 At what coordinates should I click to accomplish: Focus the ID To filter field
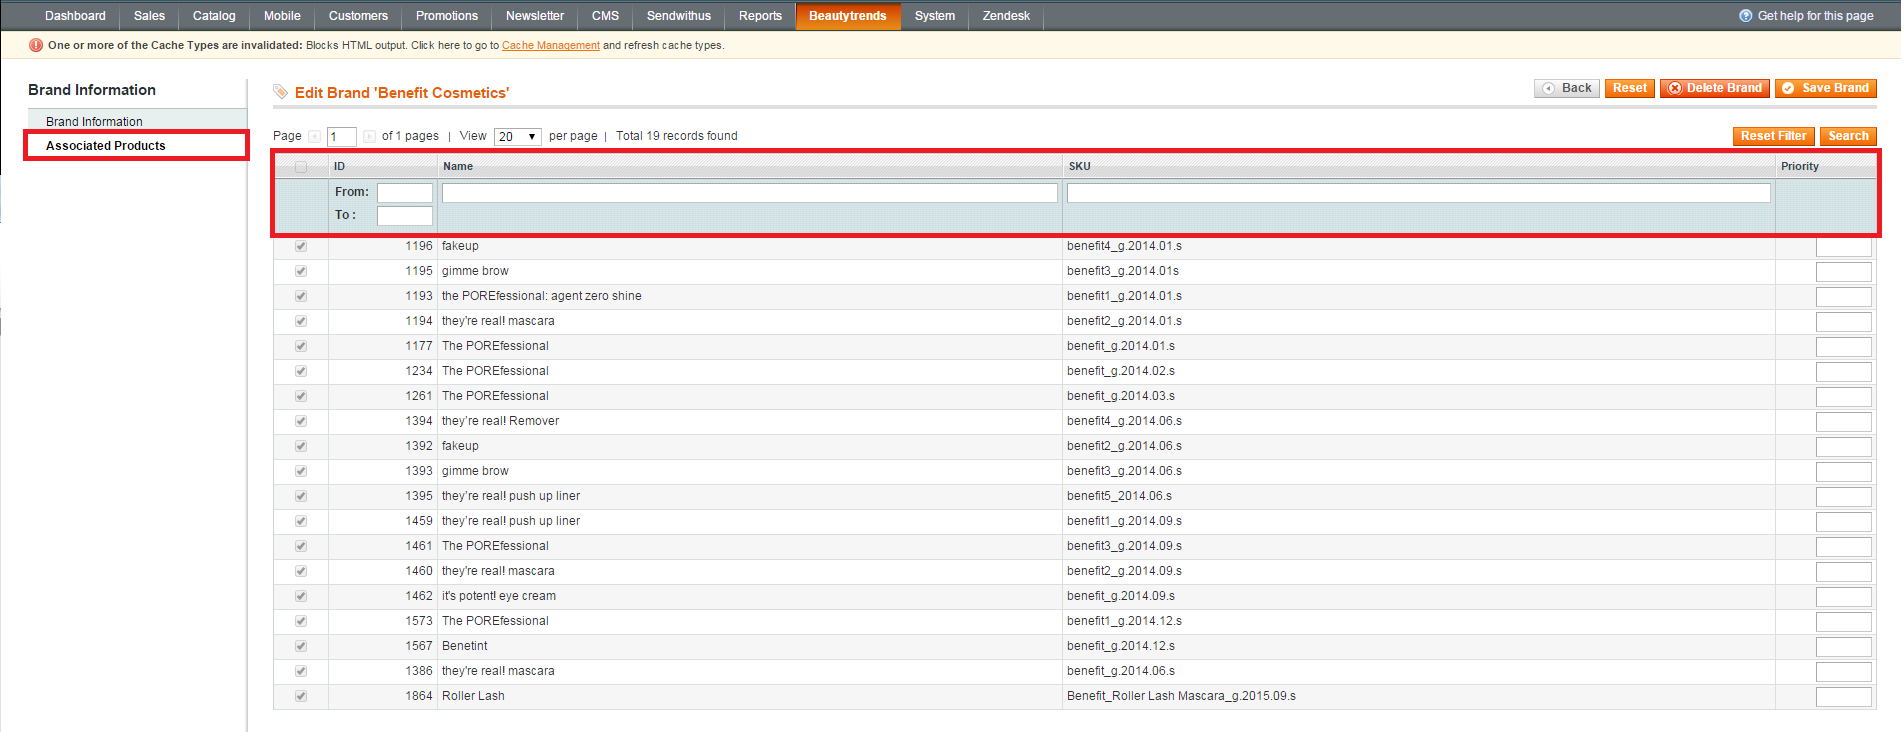[405, 216]
